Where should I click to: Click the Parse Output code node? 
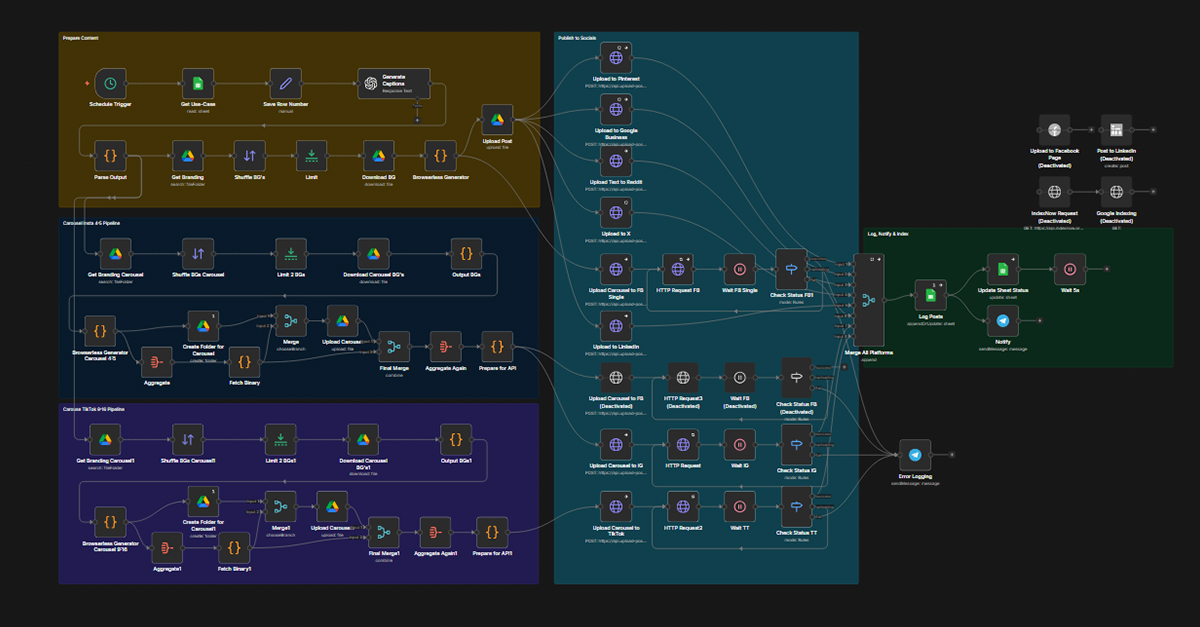[x=110, y=155]
